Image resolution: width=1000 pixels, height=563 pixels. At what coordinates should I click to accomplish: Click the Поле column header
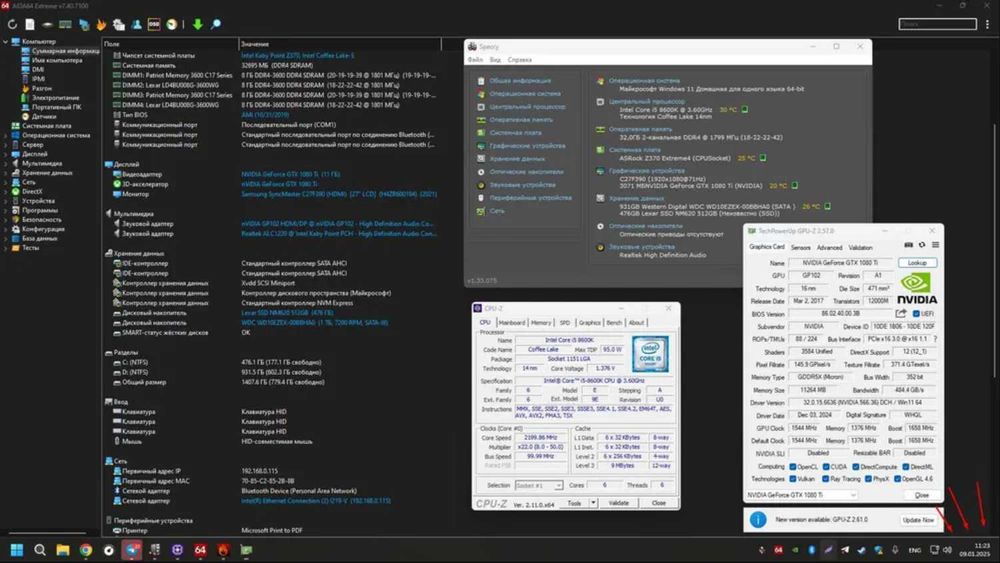tap(170, 44)
